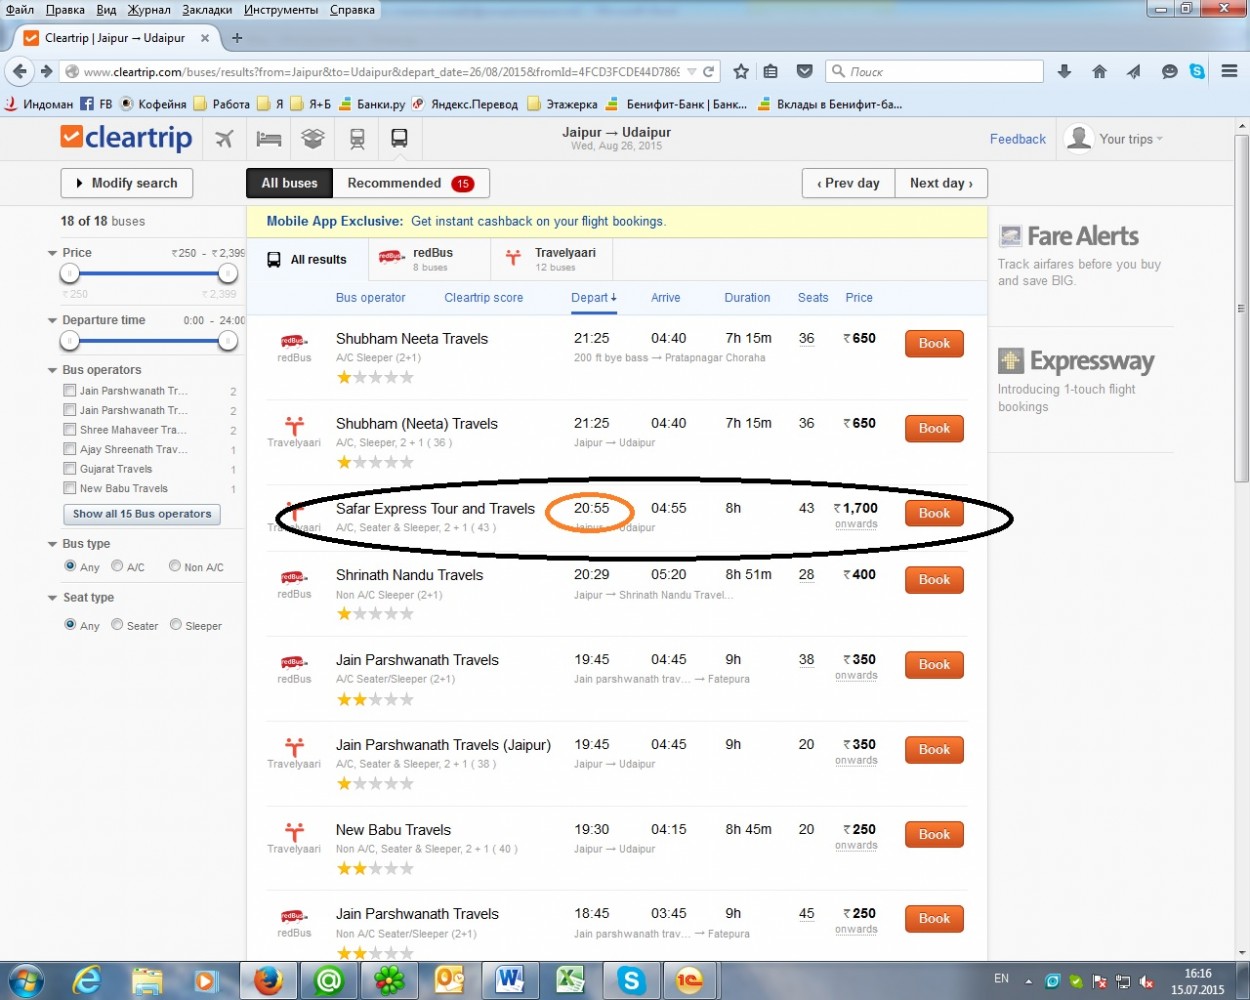Launch Skype from the taskbar
The height and width of the screenshot is (1000, 1250).
click(x=631, y=980)
